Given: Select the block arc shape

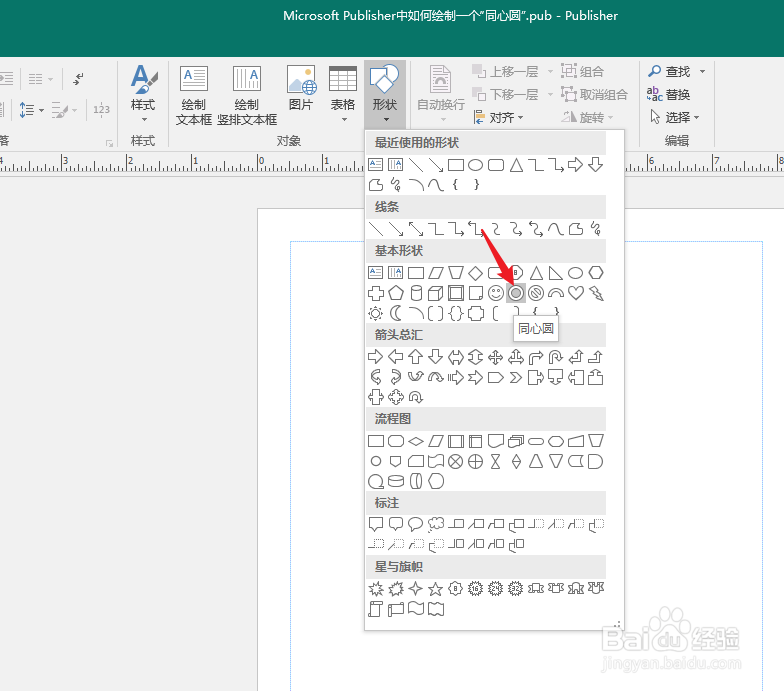Looking at the screenshot, I should tap(556, 293).
